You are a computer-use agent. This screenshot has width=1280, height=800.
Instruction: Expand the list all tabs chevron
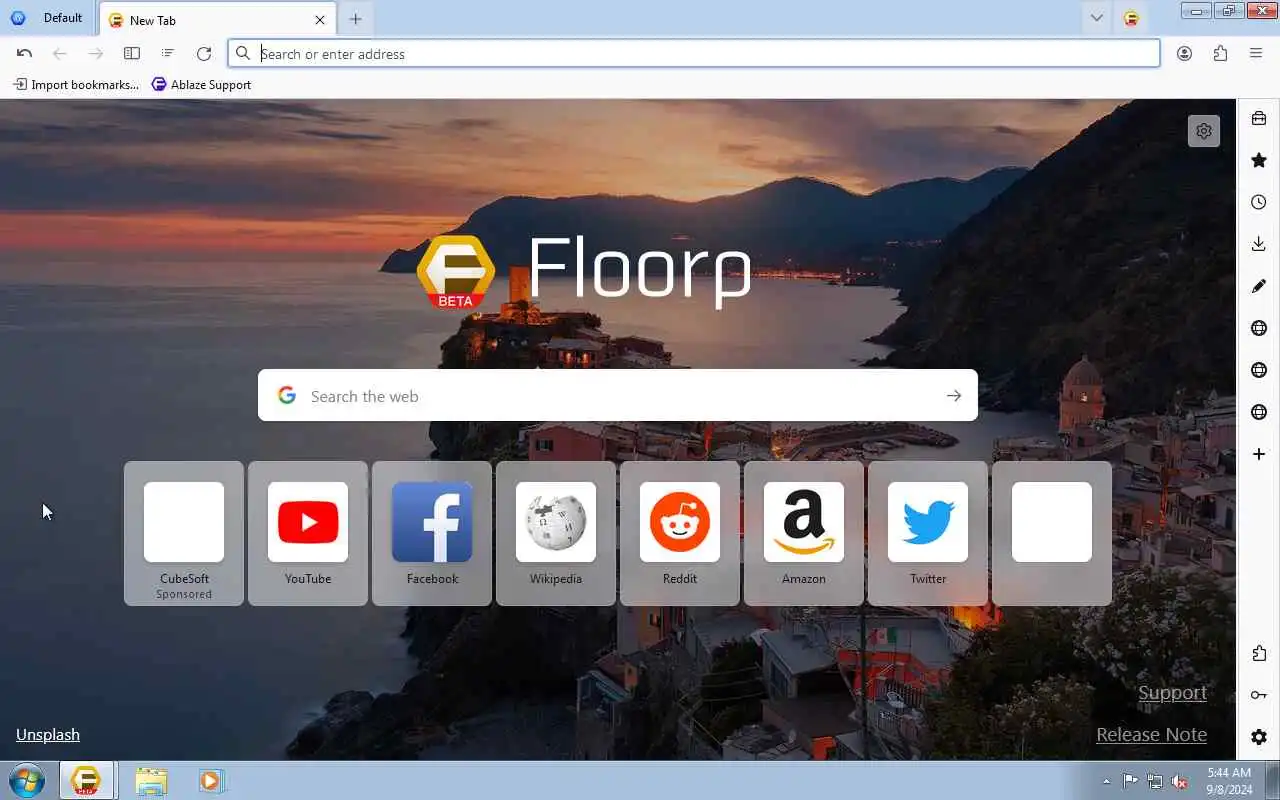(1097, 18)
